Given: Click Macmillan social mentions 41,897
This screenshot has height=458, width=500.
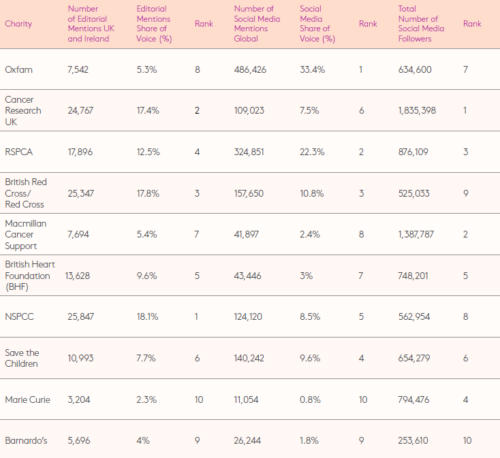Looking at the screenshot, I should [x=246, y=235].
